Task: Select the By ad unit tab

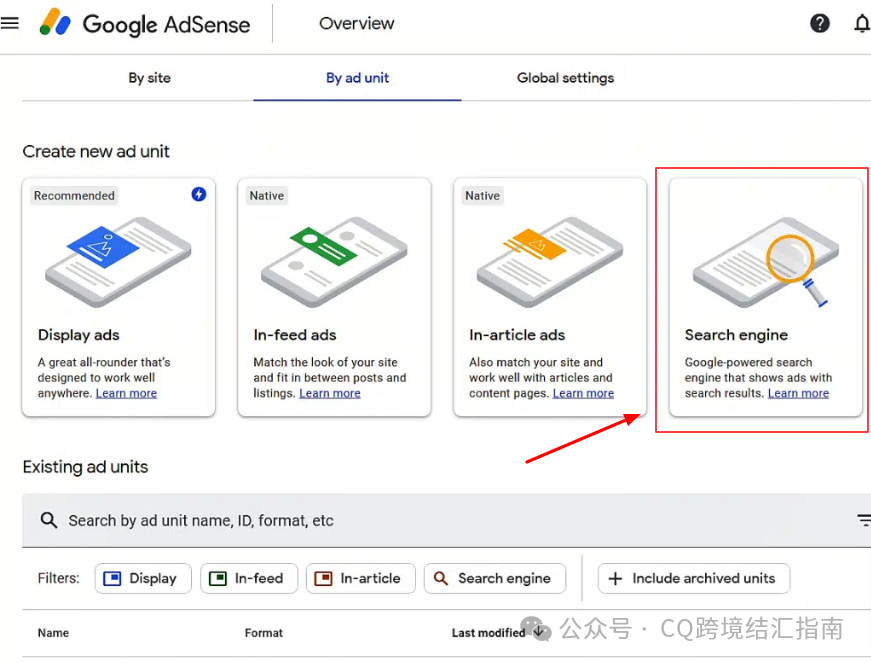Action: click(357, 78)
